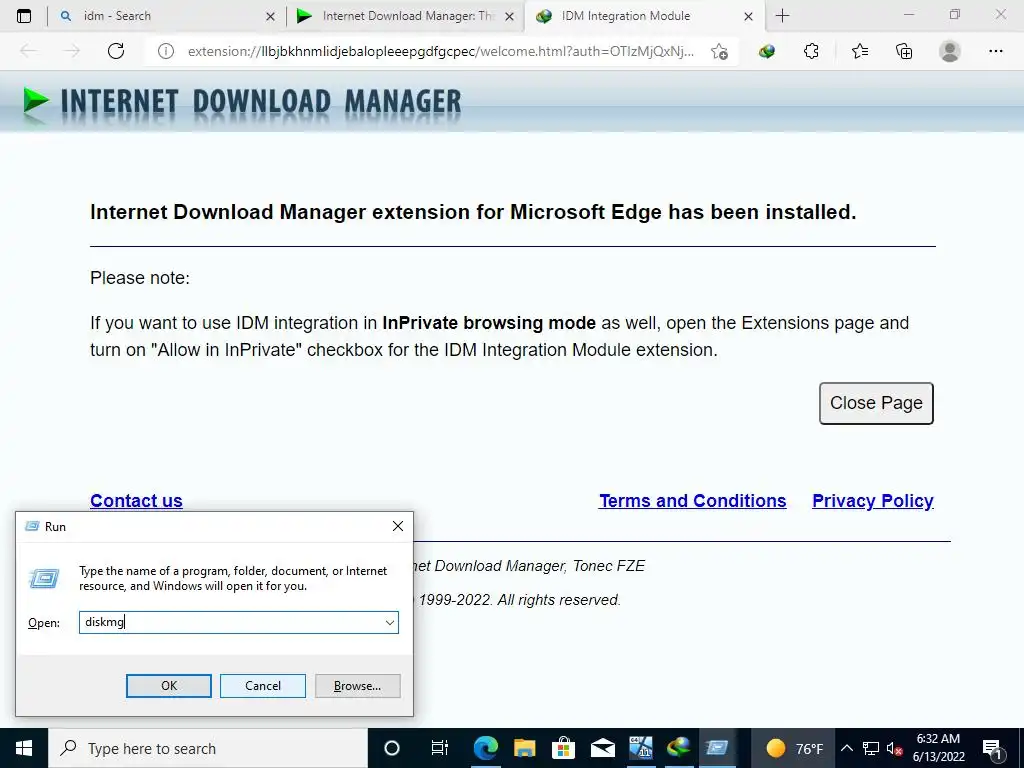Cancel the Run dialog
1024x768 pixels.
(x=263, y=686)
